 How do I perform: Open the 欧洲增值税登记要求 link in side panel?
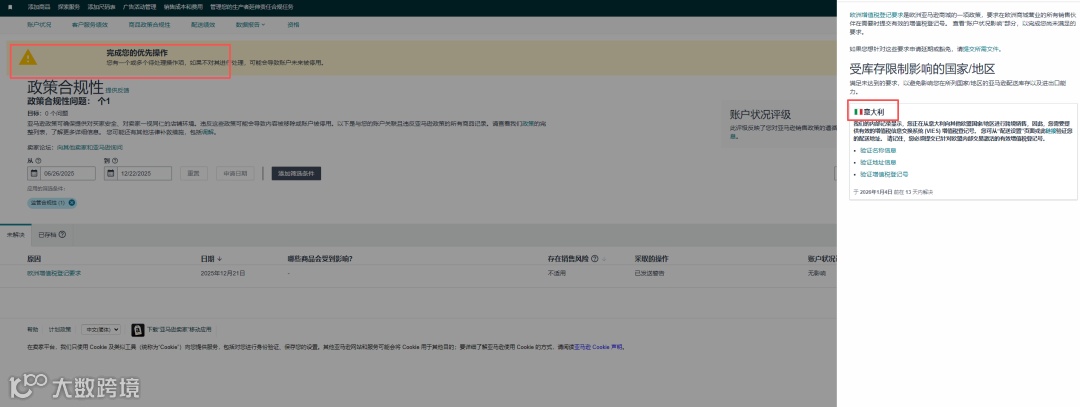875,13
